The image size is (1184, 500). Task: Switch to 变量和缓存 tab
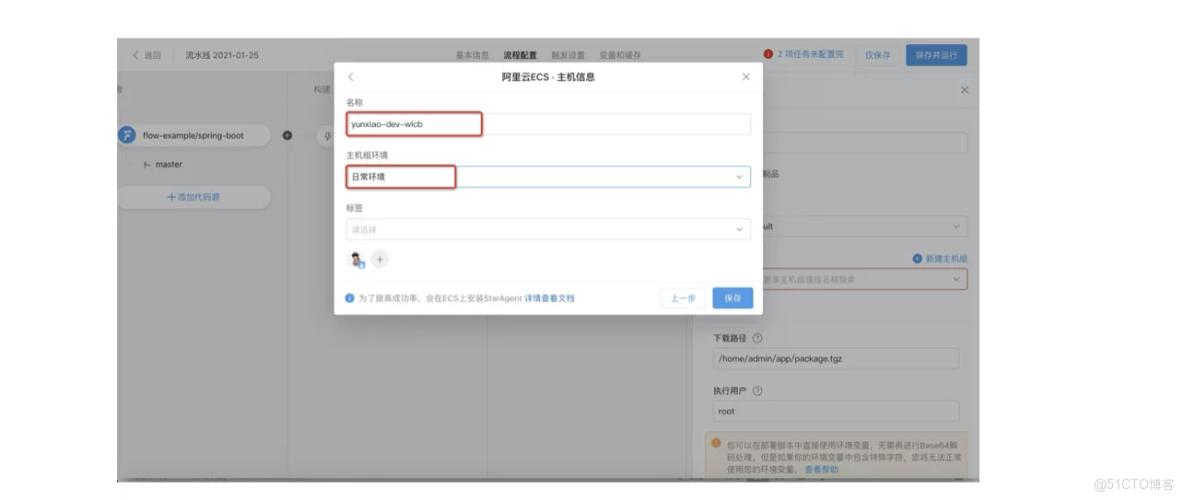tap(620, 55)
